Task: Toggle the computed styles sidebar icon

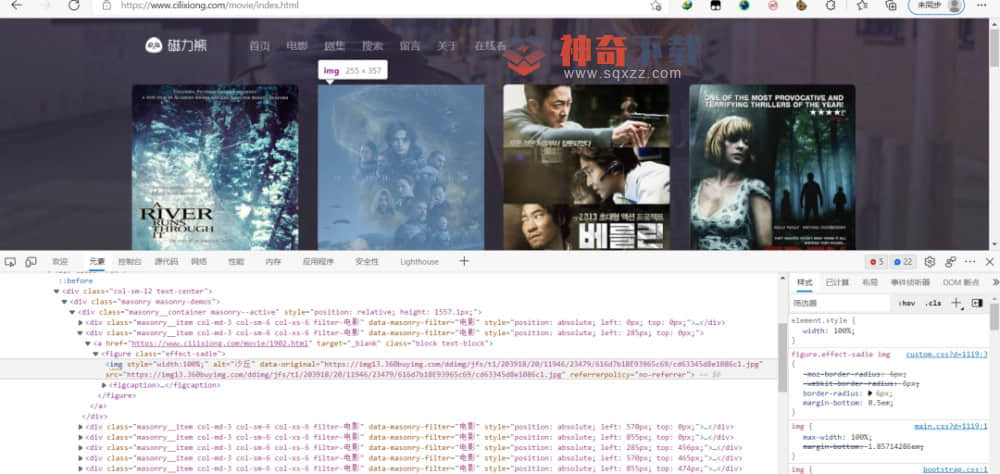Action: [977, 303]
